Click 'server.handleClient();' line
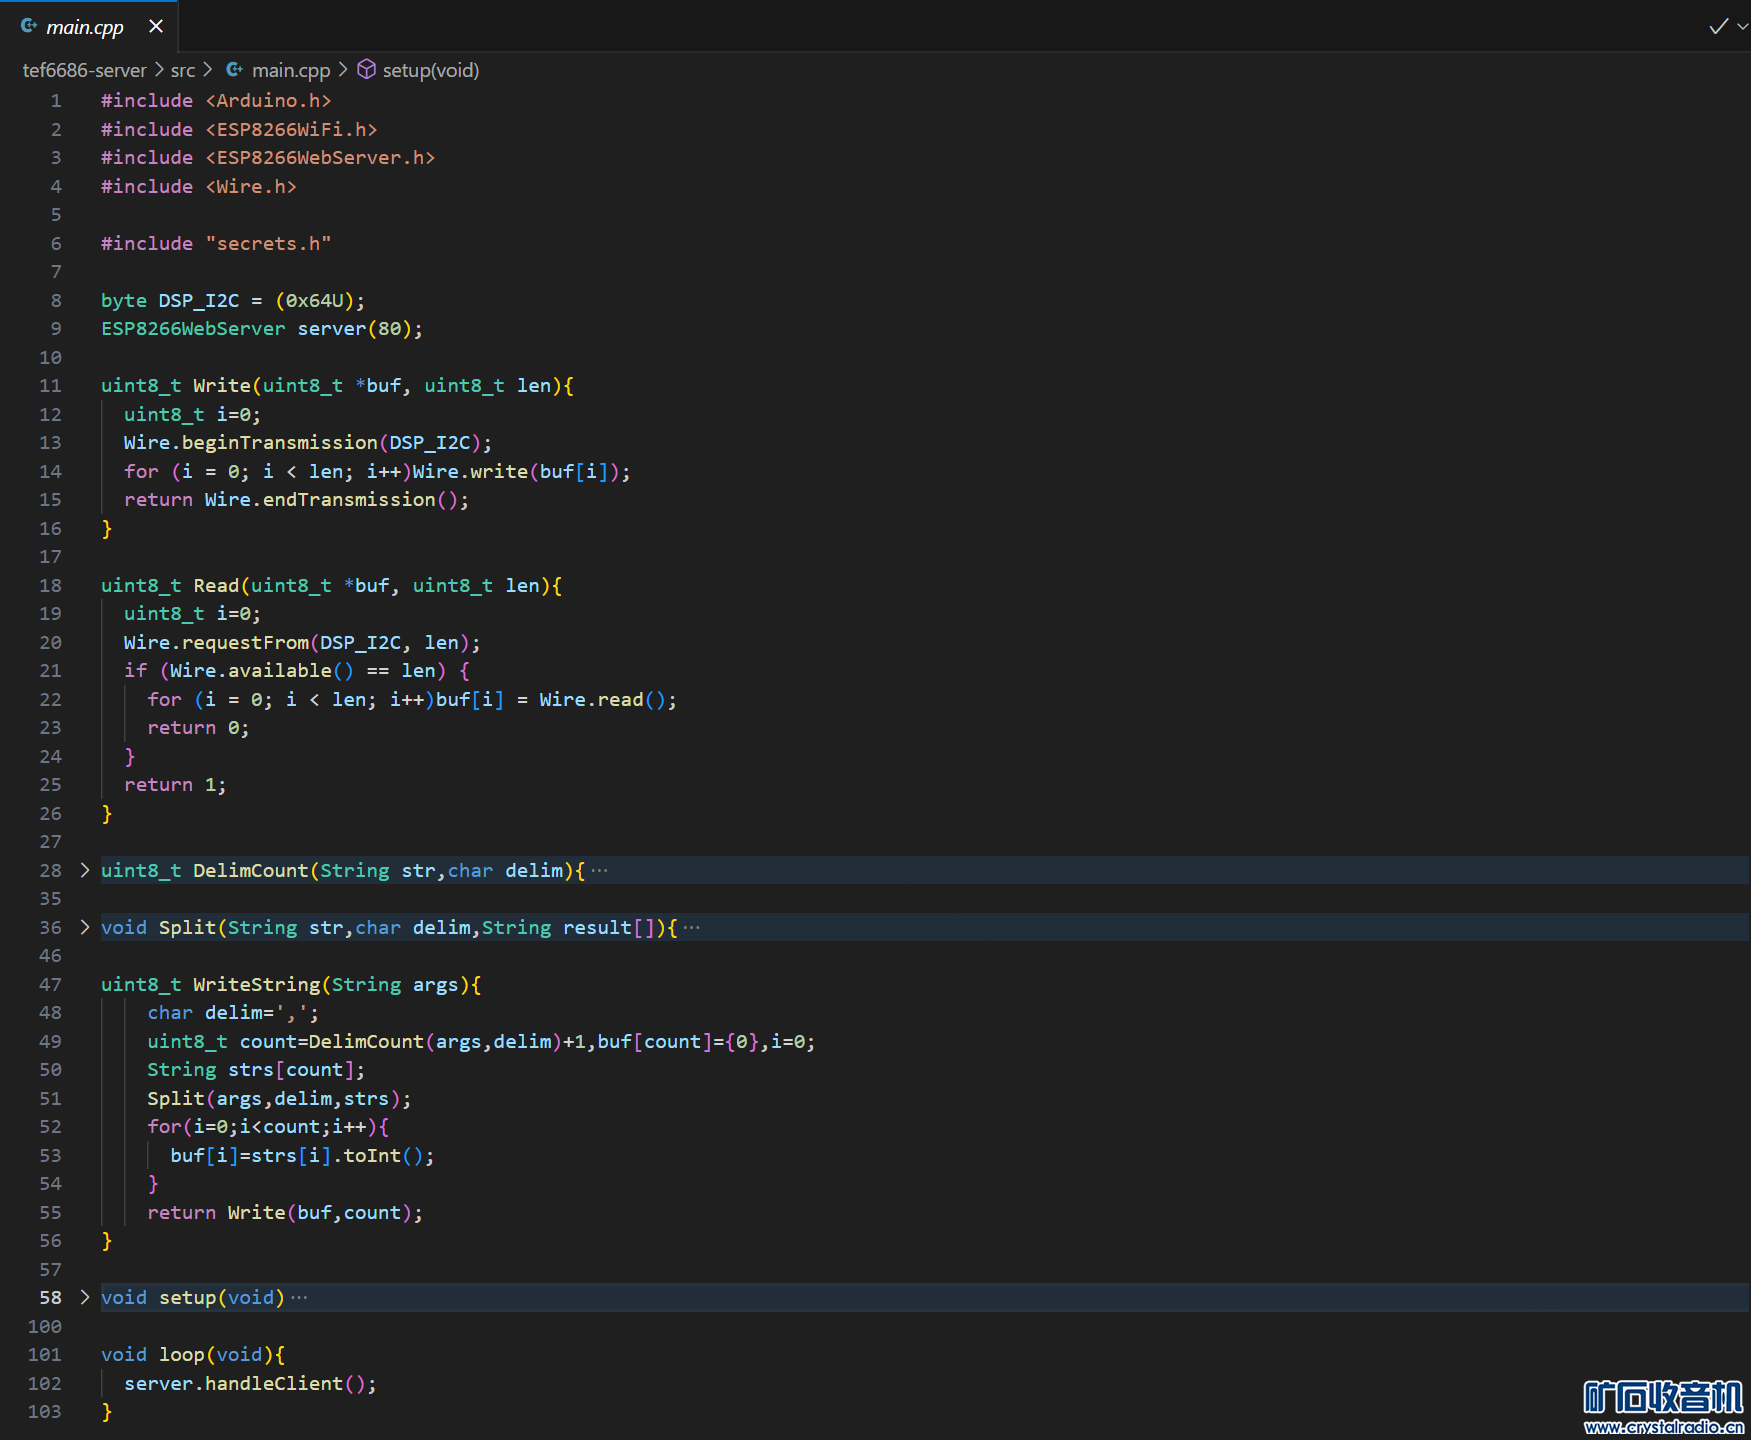The width and height of the screenshot is (1751, 1440). (250, 1384)
